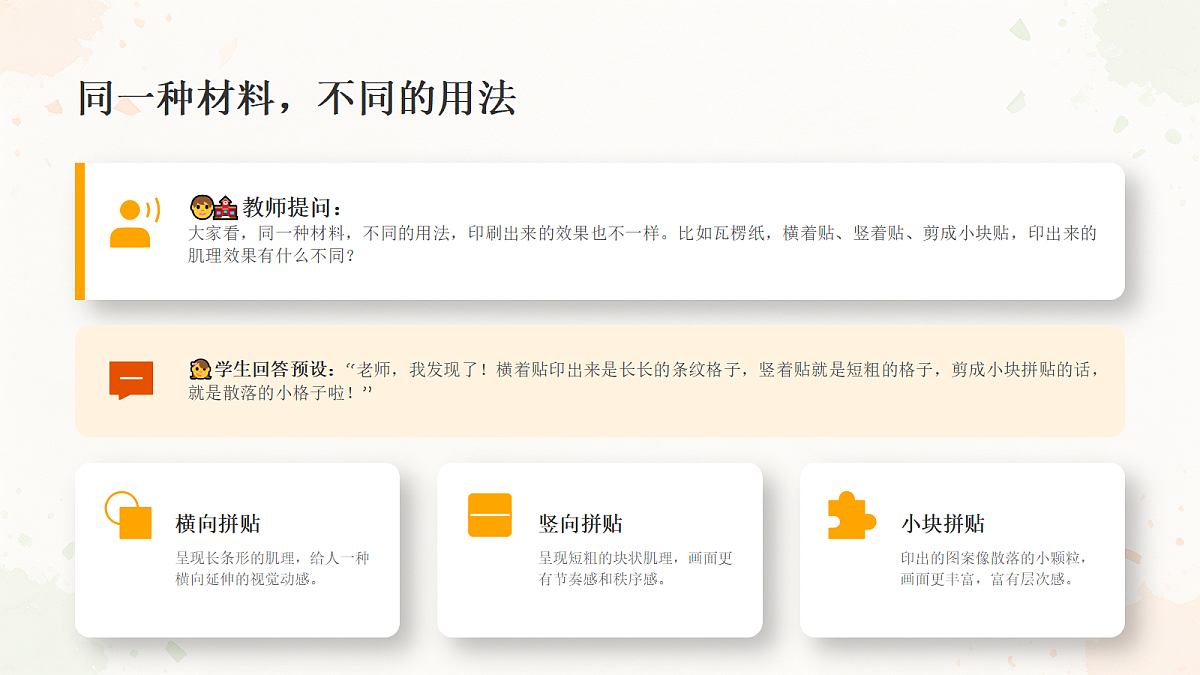
Task: Click the overlapping circle-square icon beside 横向拼贴
Action: 128,515
